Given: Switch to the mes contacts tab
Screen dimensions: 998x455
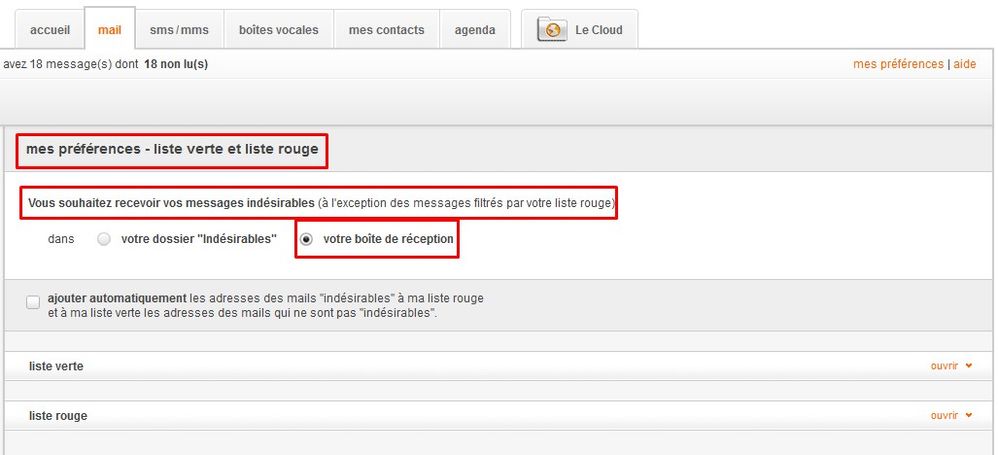Looking at the screenshot, I should 386,30.
